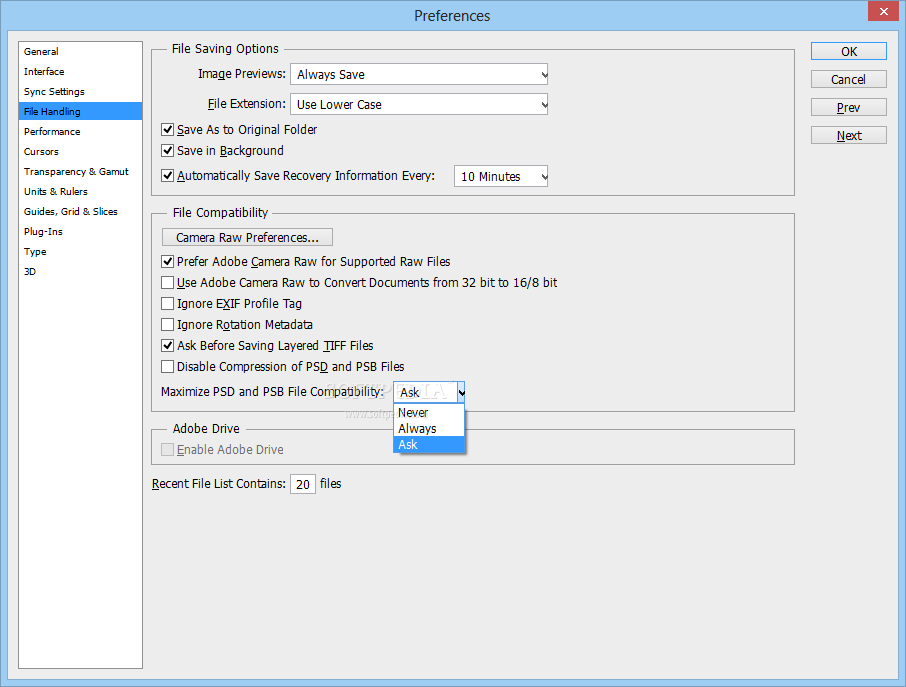Click the Cancel button
This screenshot has height=687, width=906.
click(849, 79)
